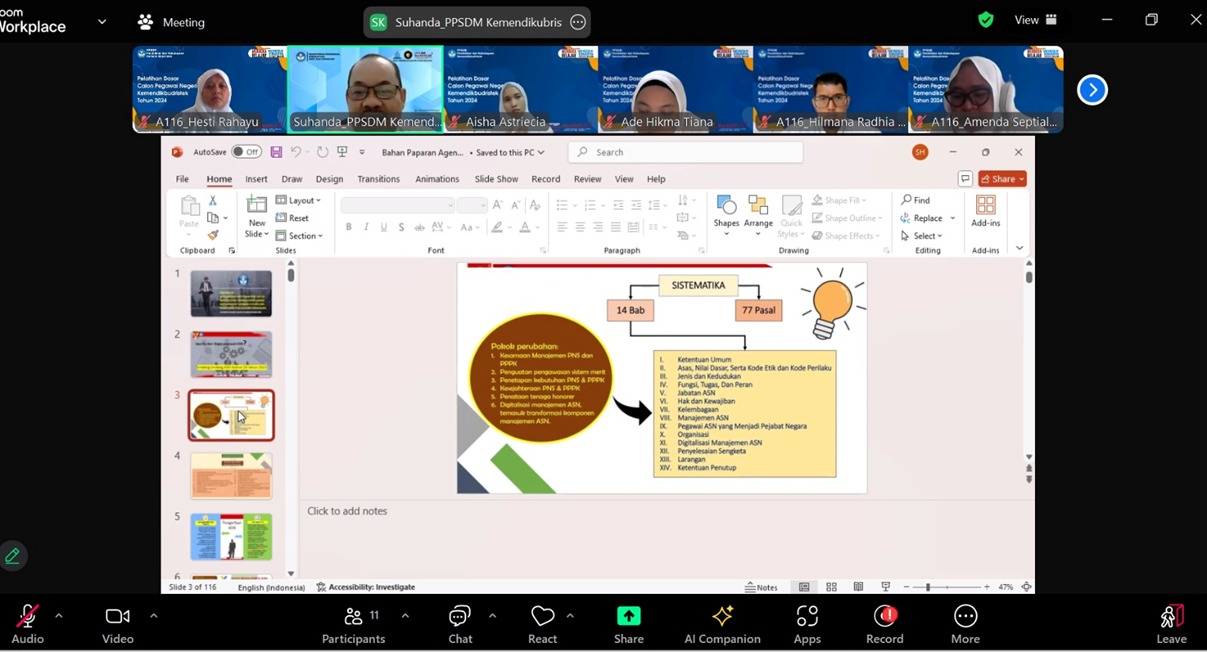Click the View button in Zoom

pos(1036,20)
